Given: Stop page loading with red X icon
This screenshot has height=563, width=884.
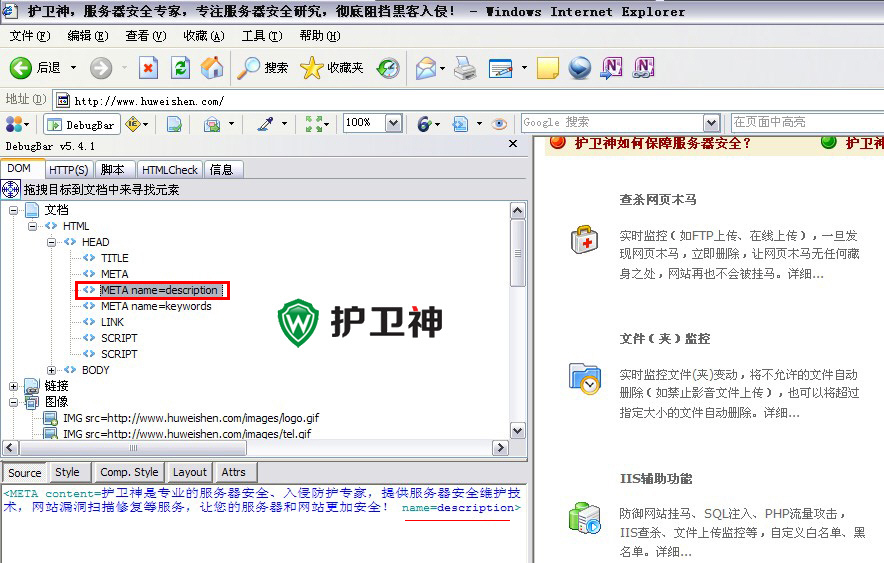Looking at the screenshot, I should click(x=148, y=68).
